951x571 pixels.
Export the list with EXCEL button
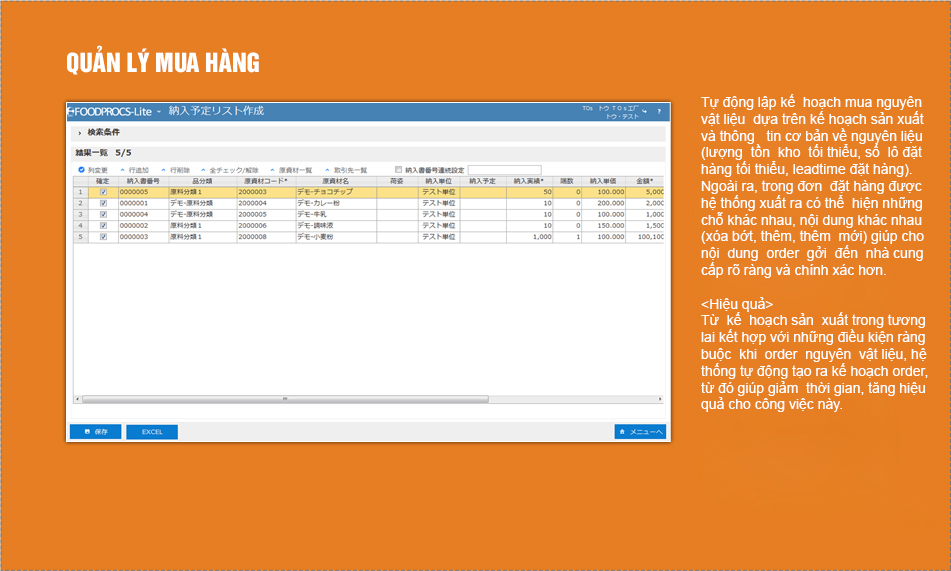[152, 432]
